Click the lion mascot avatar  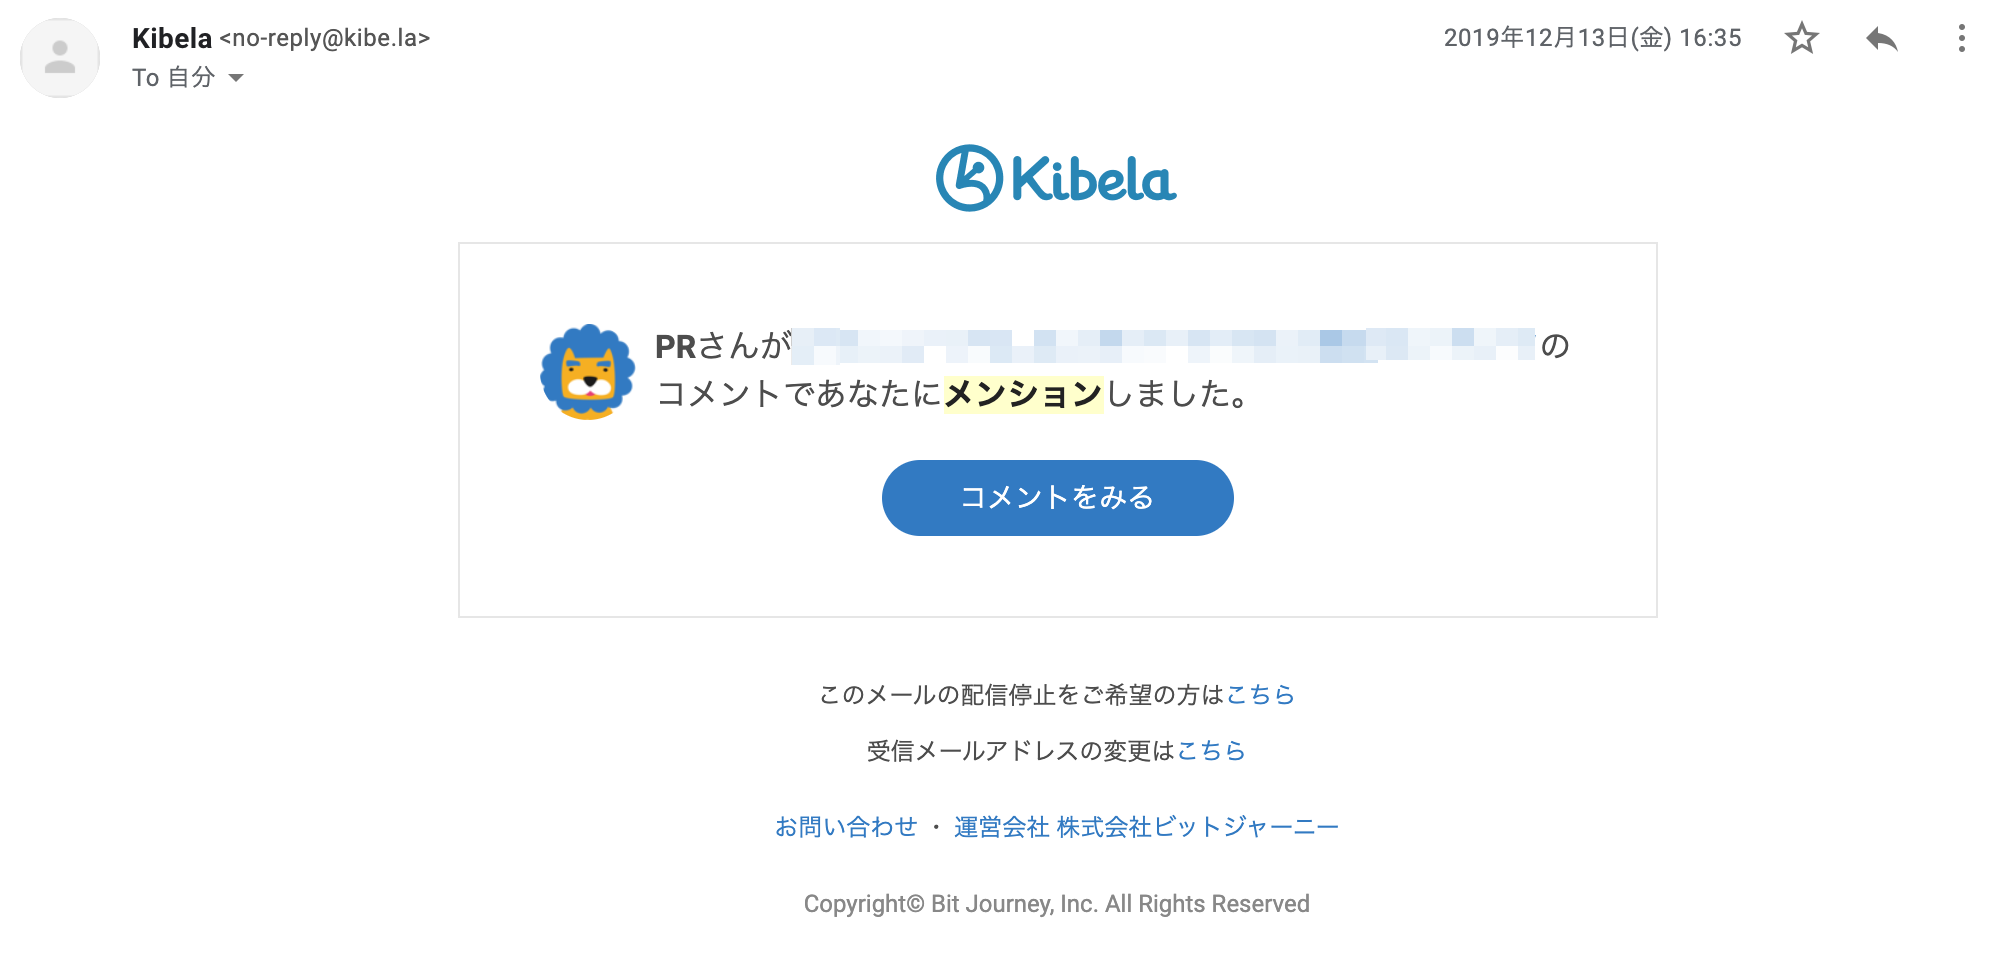click(x=588, y=372)
